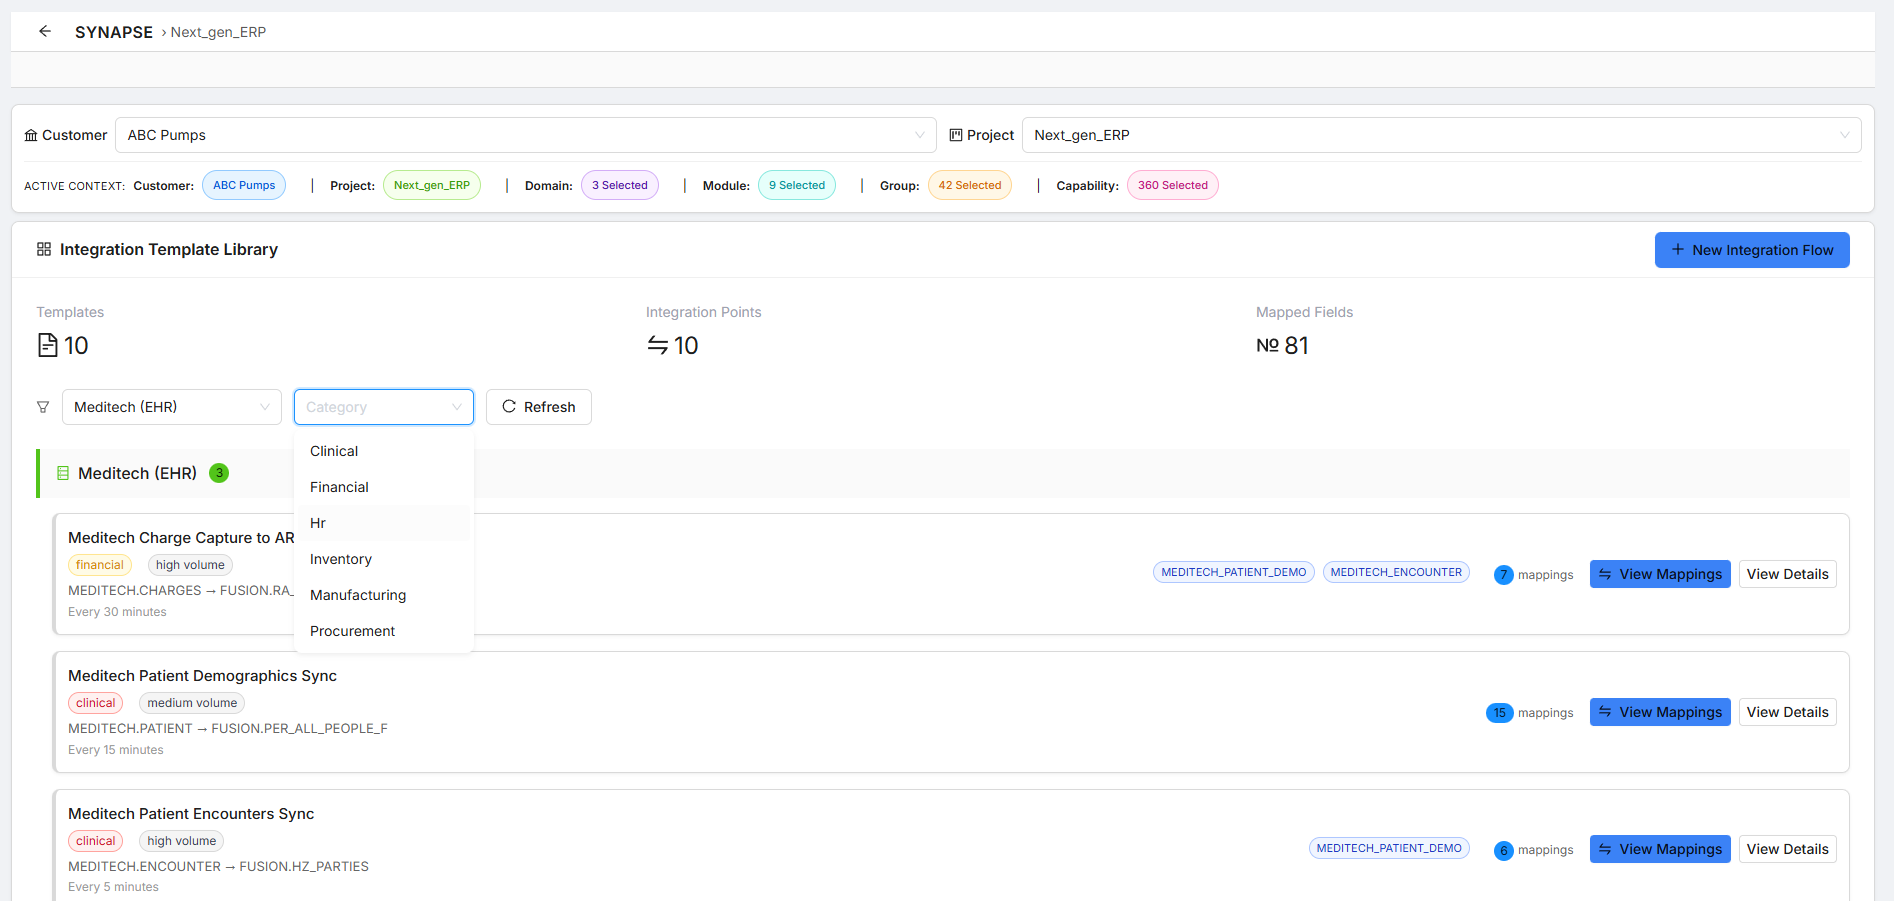
Task: Open the Meditech (EHR) filter dropdown
Action: click(171, 407)
